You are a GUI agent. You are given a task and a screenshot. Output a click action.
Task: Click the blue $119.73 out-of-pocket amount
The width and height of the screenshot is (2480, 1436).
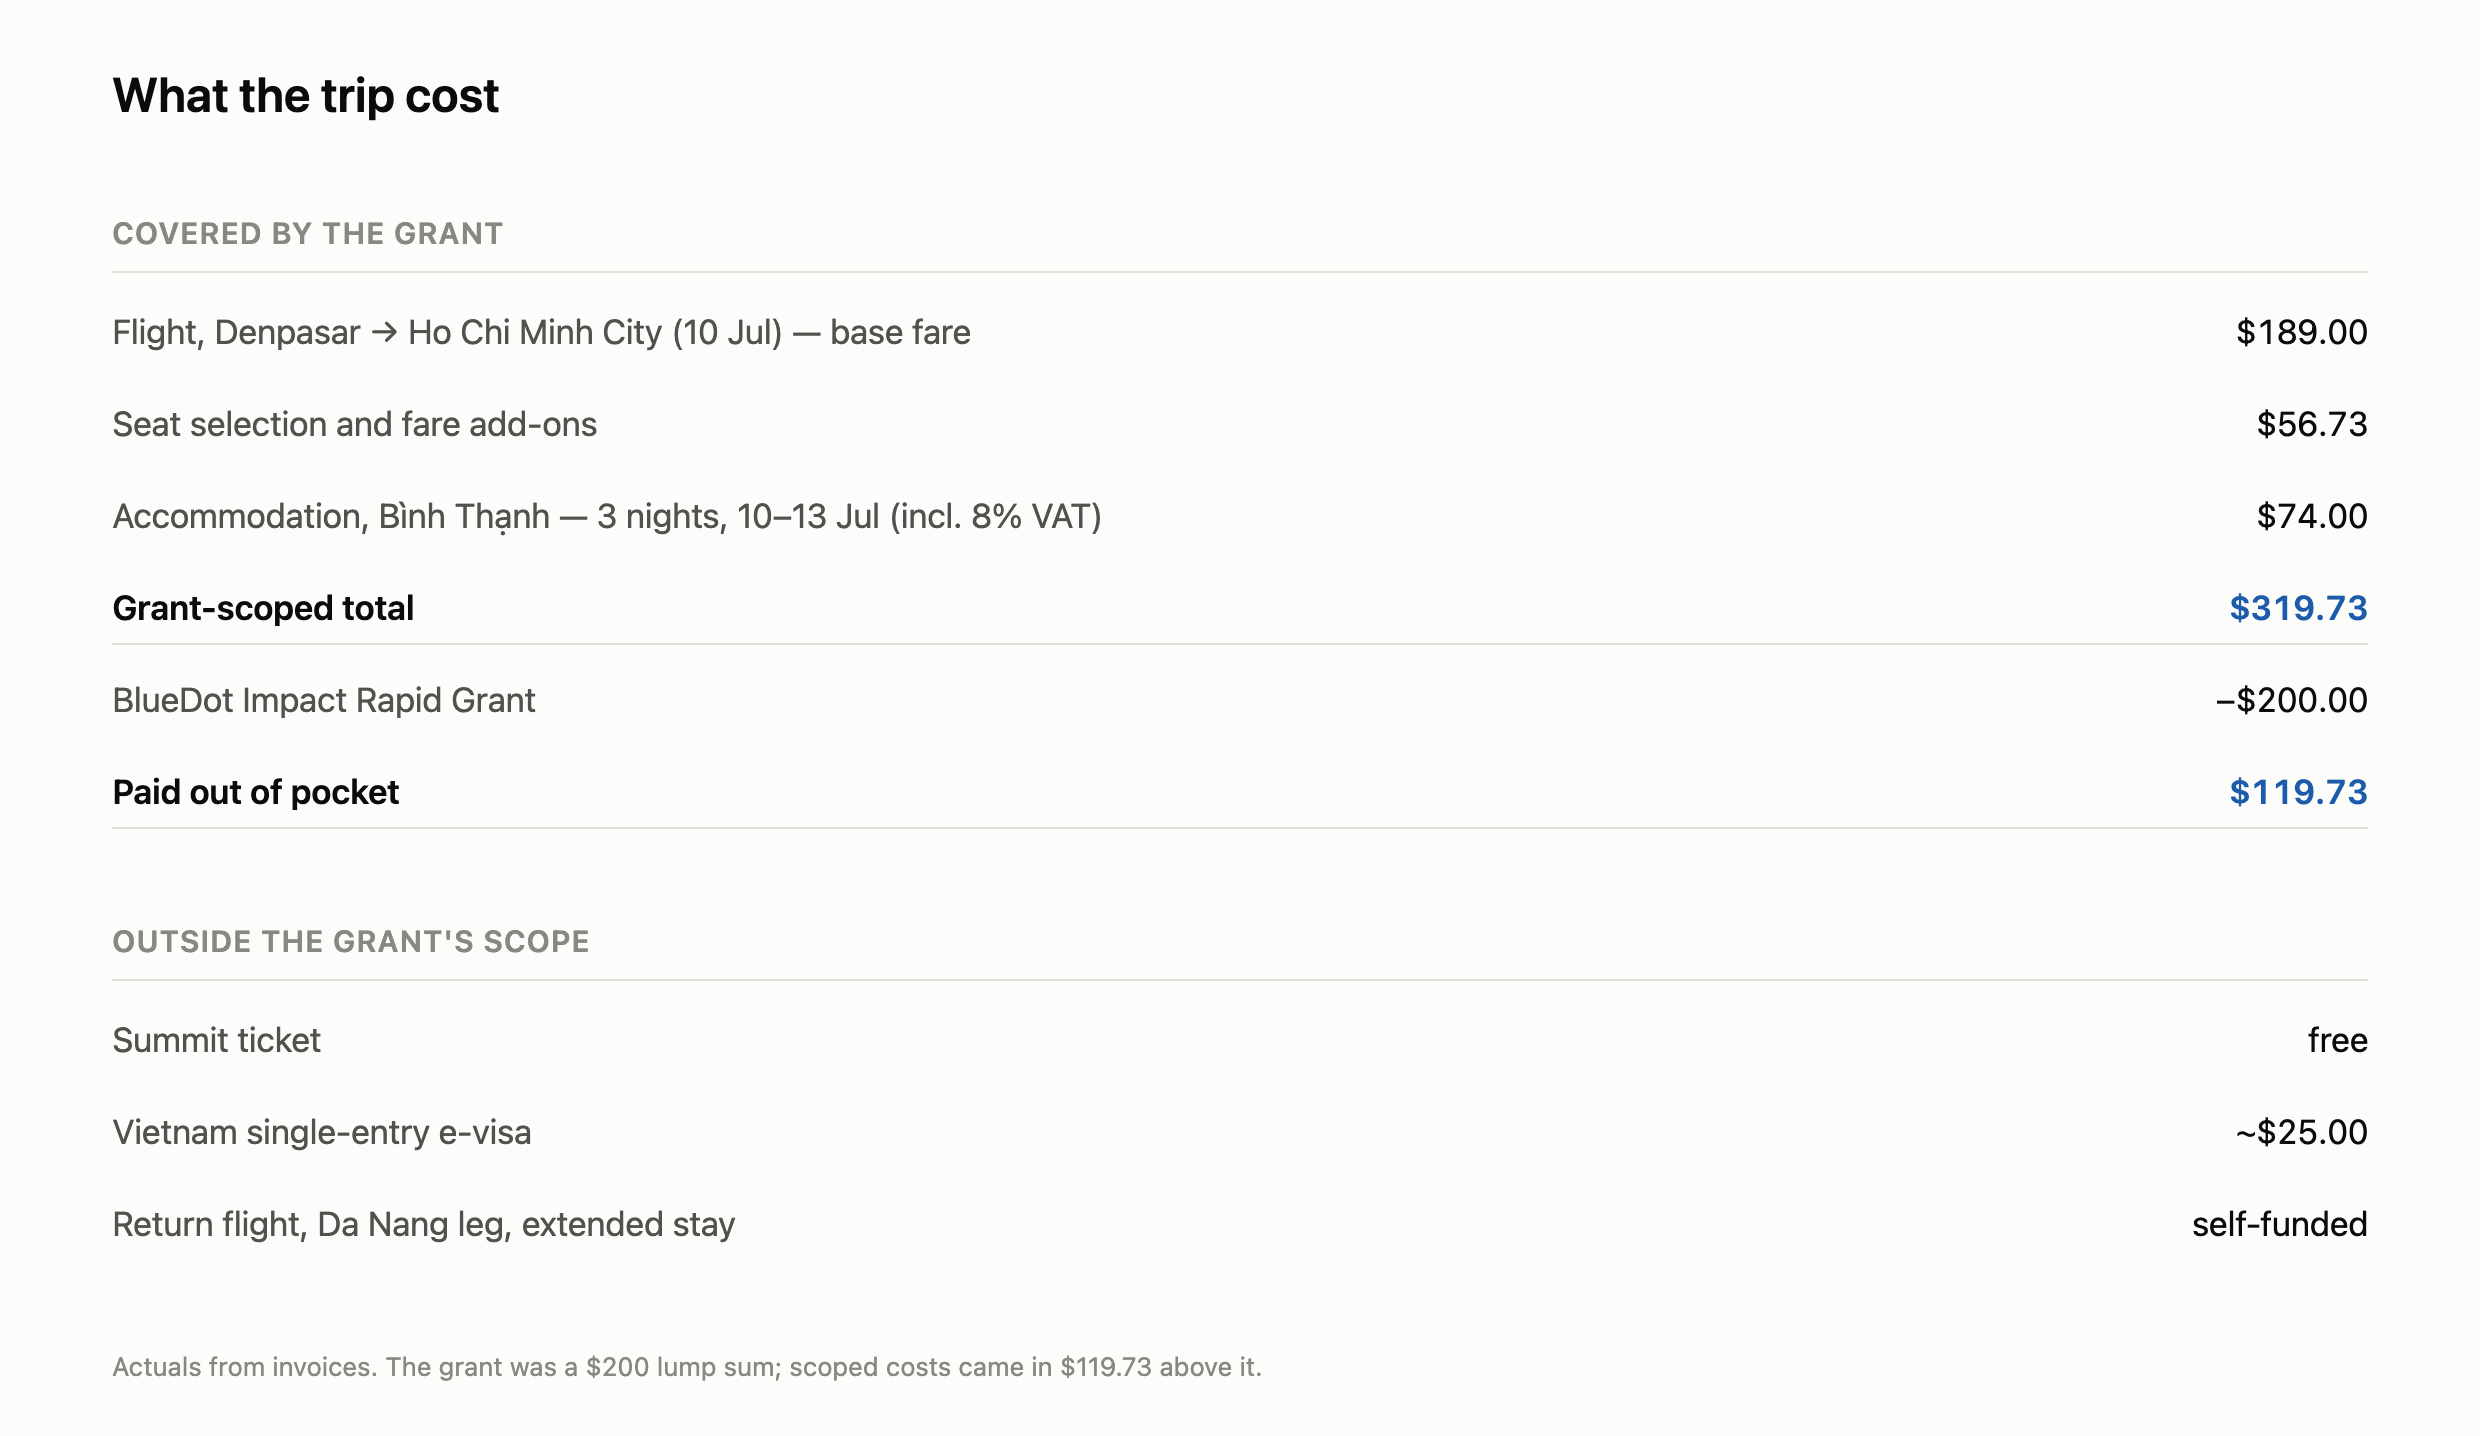tap(2298, 792)
